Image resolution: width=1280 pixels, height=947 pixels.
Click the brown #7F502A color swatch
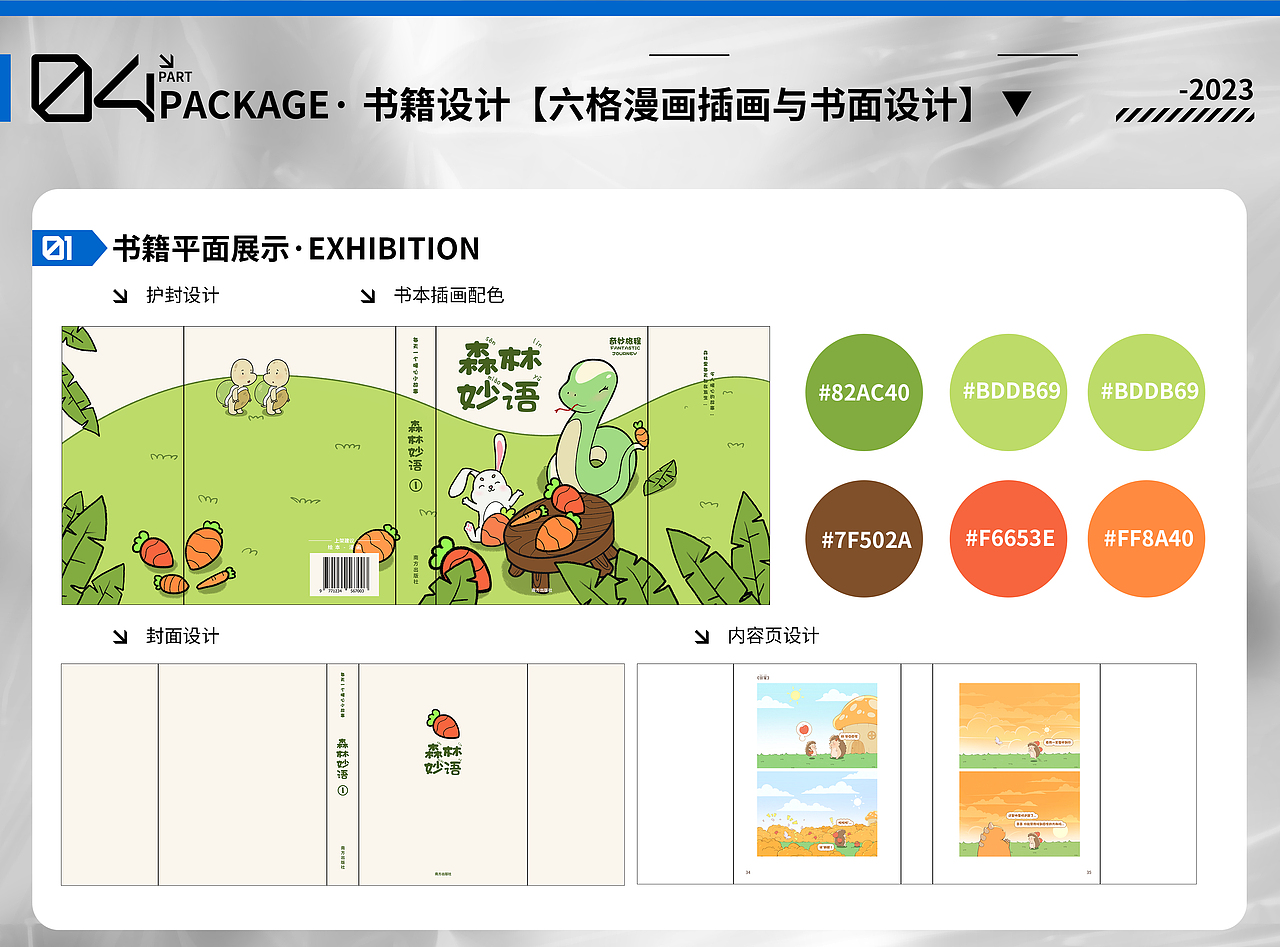pos(865,539)
